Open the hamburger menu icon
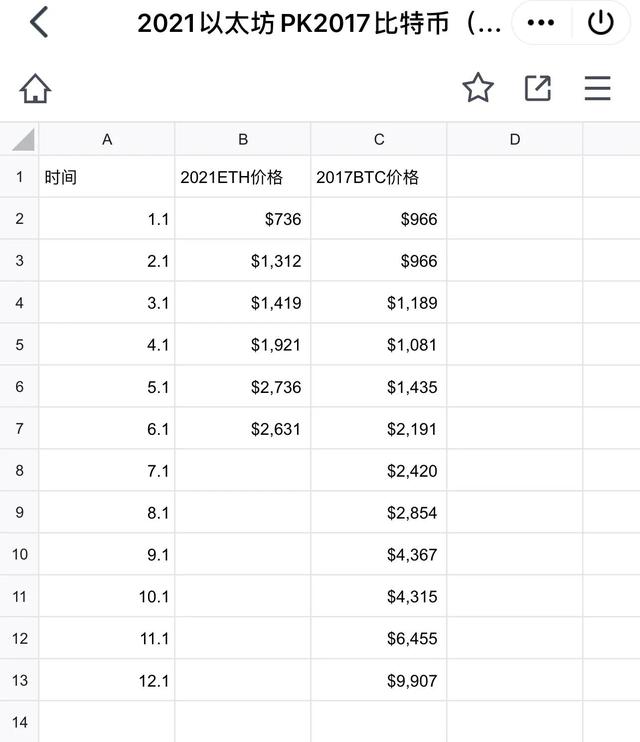The image size is (640, 742). [597, 88]
